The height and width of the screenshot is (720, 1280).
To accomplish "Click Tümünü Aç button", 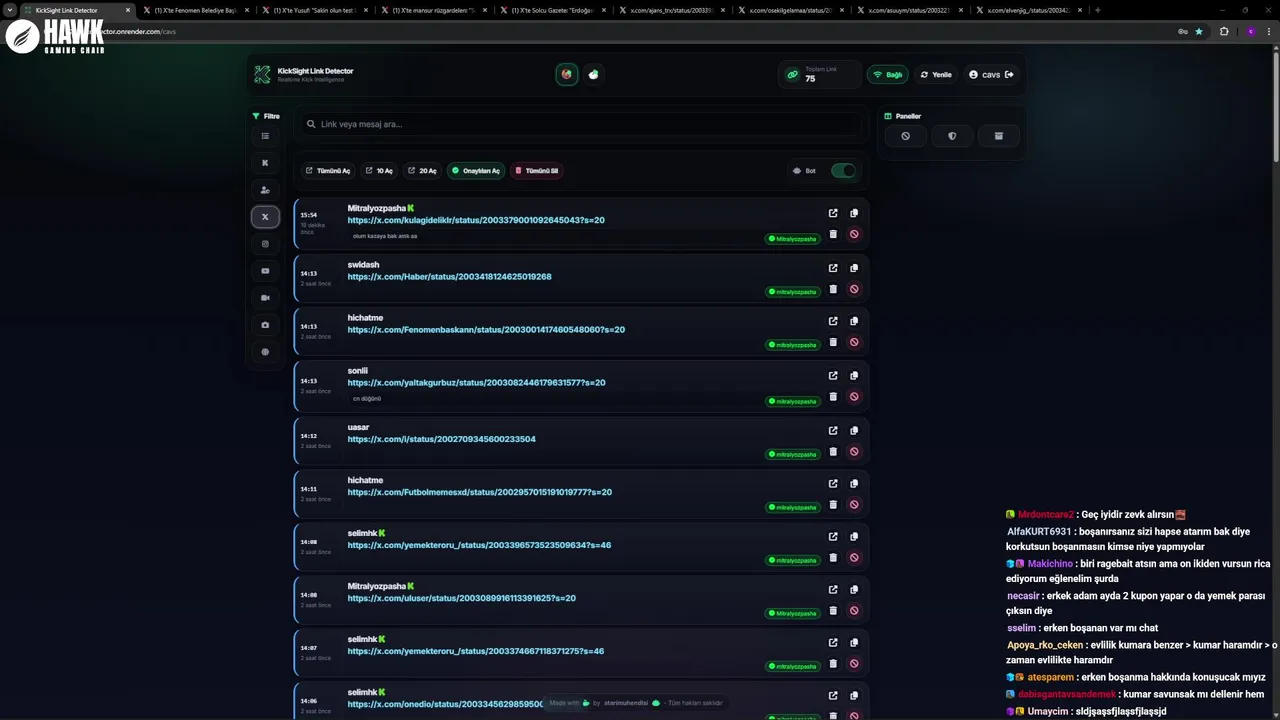I will tap(328, 171).
